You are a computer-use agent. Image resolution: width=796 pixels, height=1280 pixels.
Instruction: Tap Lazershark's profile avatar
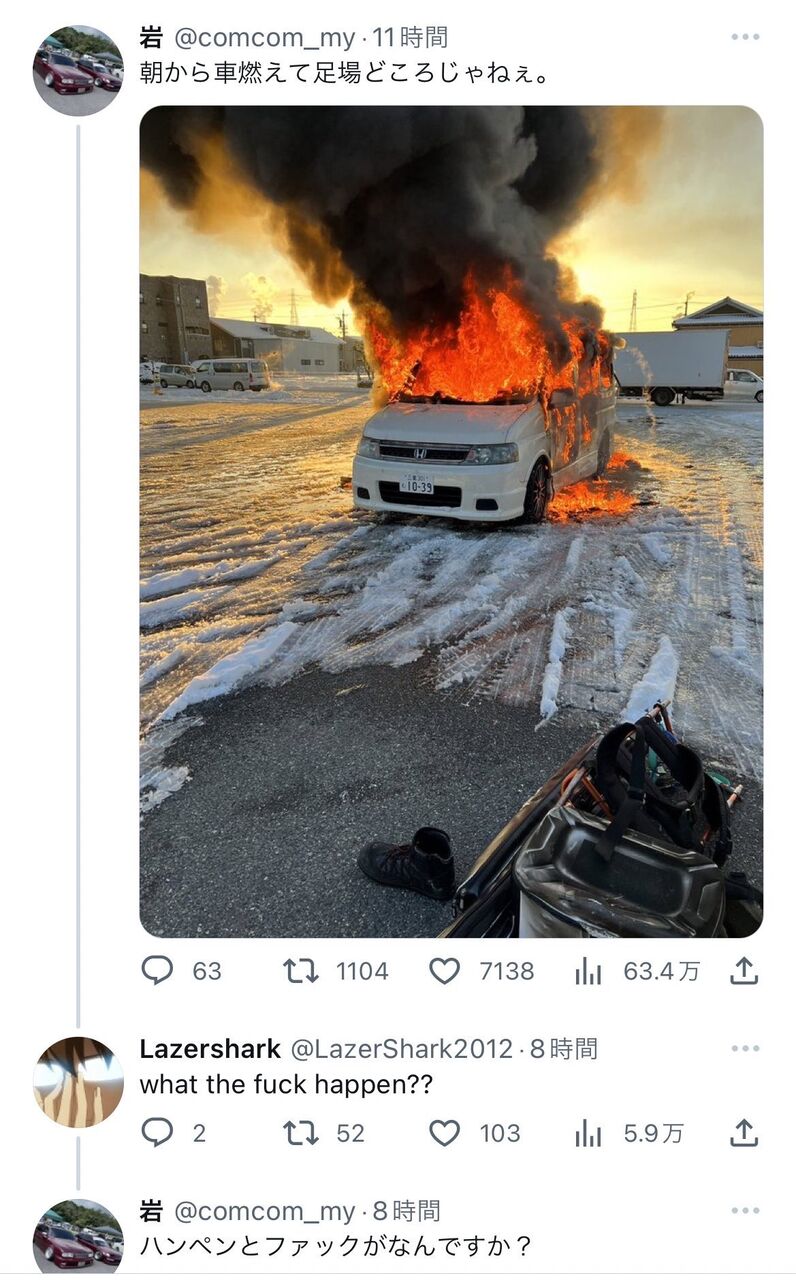point(78,1082)
